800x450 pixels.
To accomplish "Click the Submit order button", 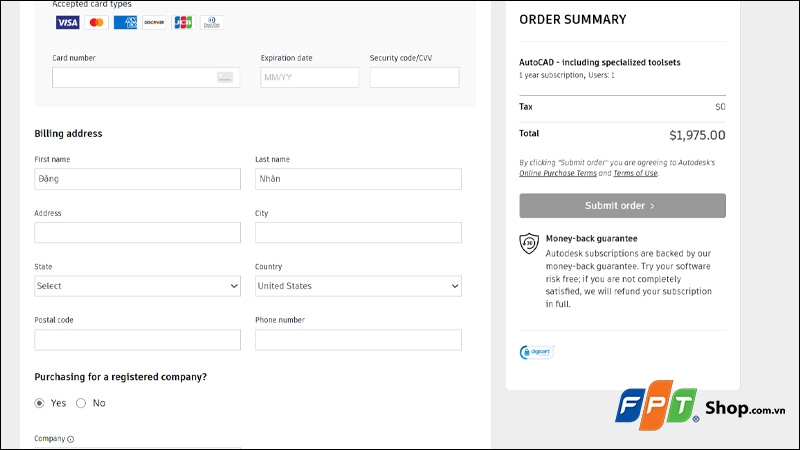I will (x=622, y=206).
